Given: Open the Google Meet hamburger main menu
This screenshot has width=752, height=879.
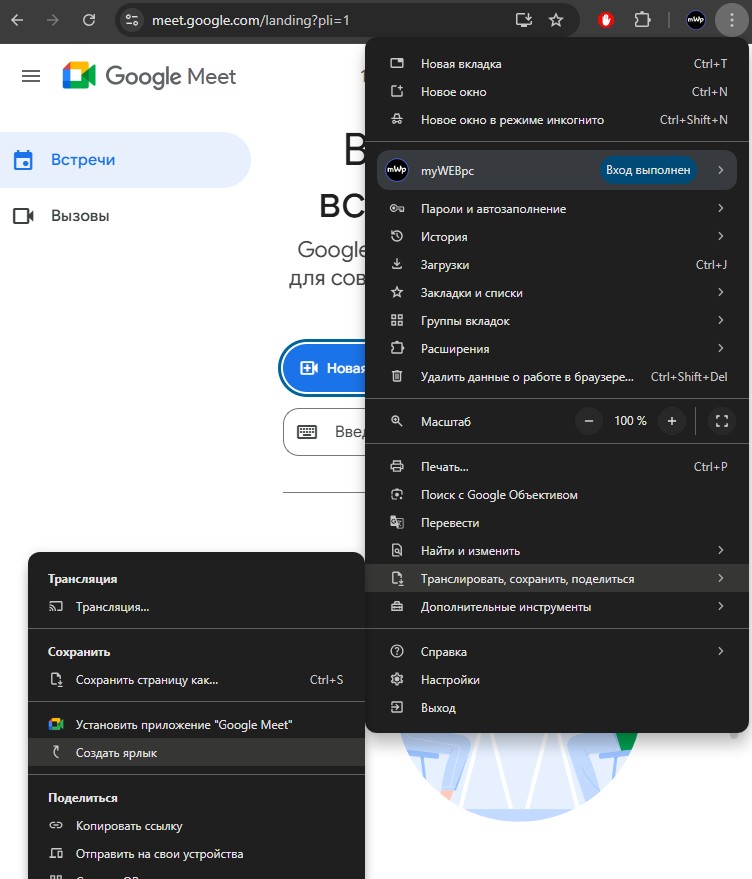Looking at the screenshot, I should point(31,76).
